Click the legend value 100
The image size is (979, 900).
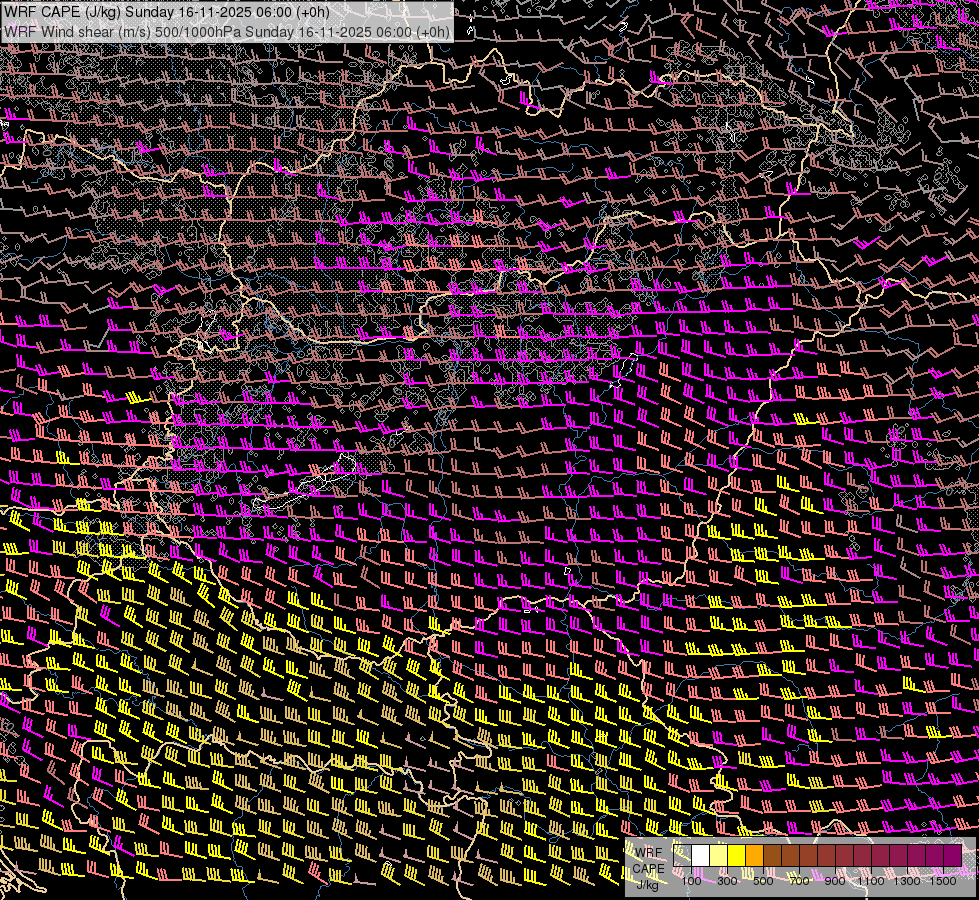pos(691,881)
